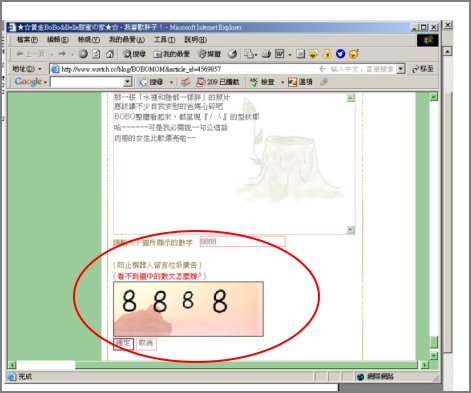Click page vertical scrollbar down arrow

click(433, 356)
